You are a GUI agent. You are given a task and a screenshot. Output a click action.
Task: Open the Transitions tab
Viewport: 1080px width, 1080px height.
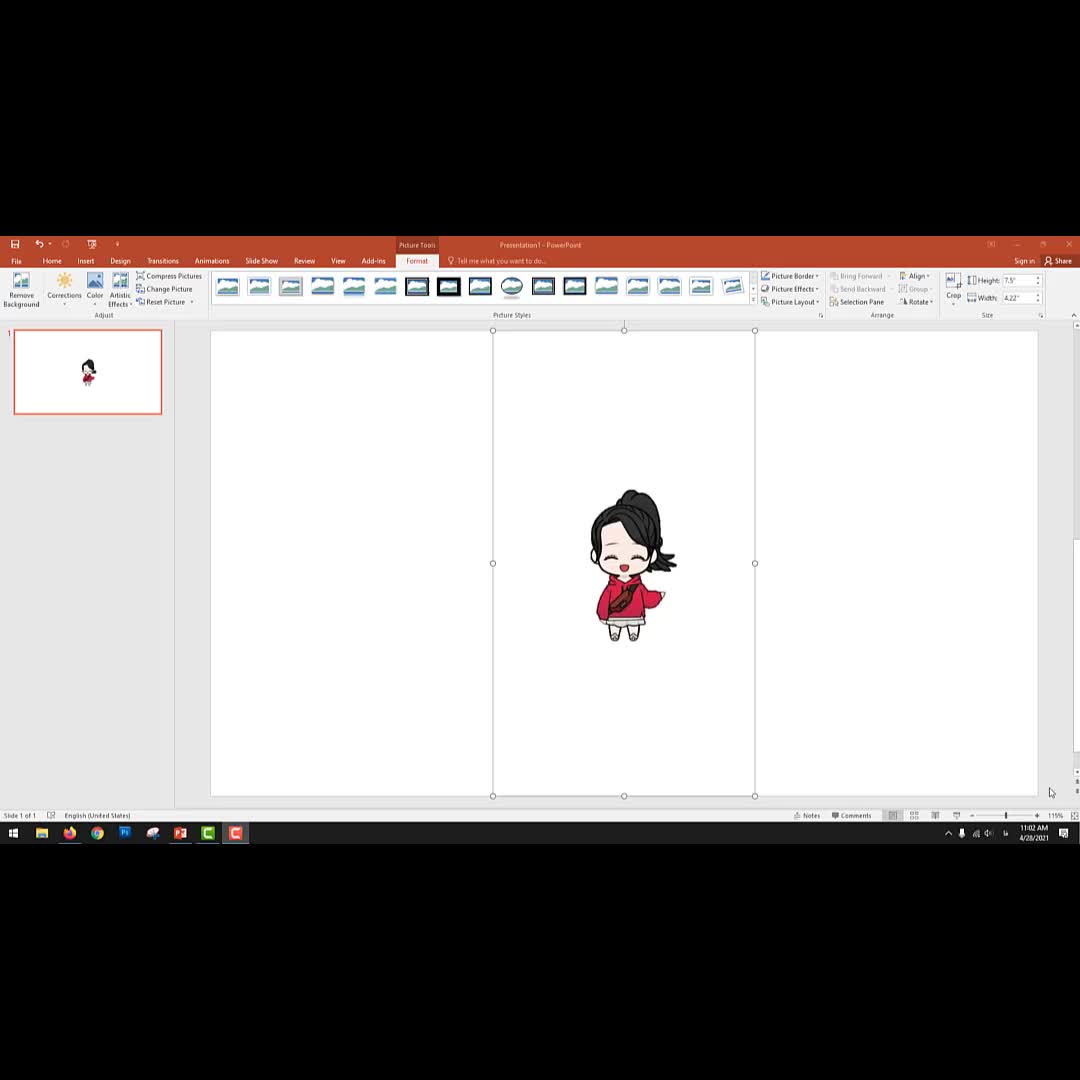(162, 261)
